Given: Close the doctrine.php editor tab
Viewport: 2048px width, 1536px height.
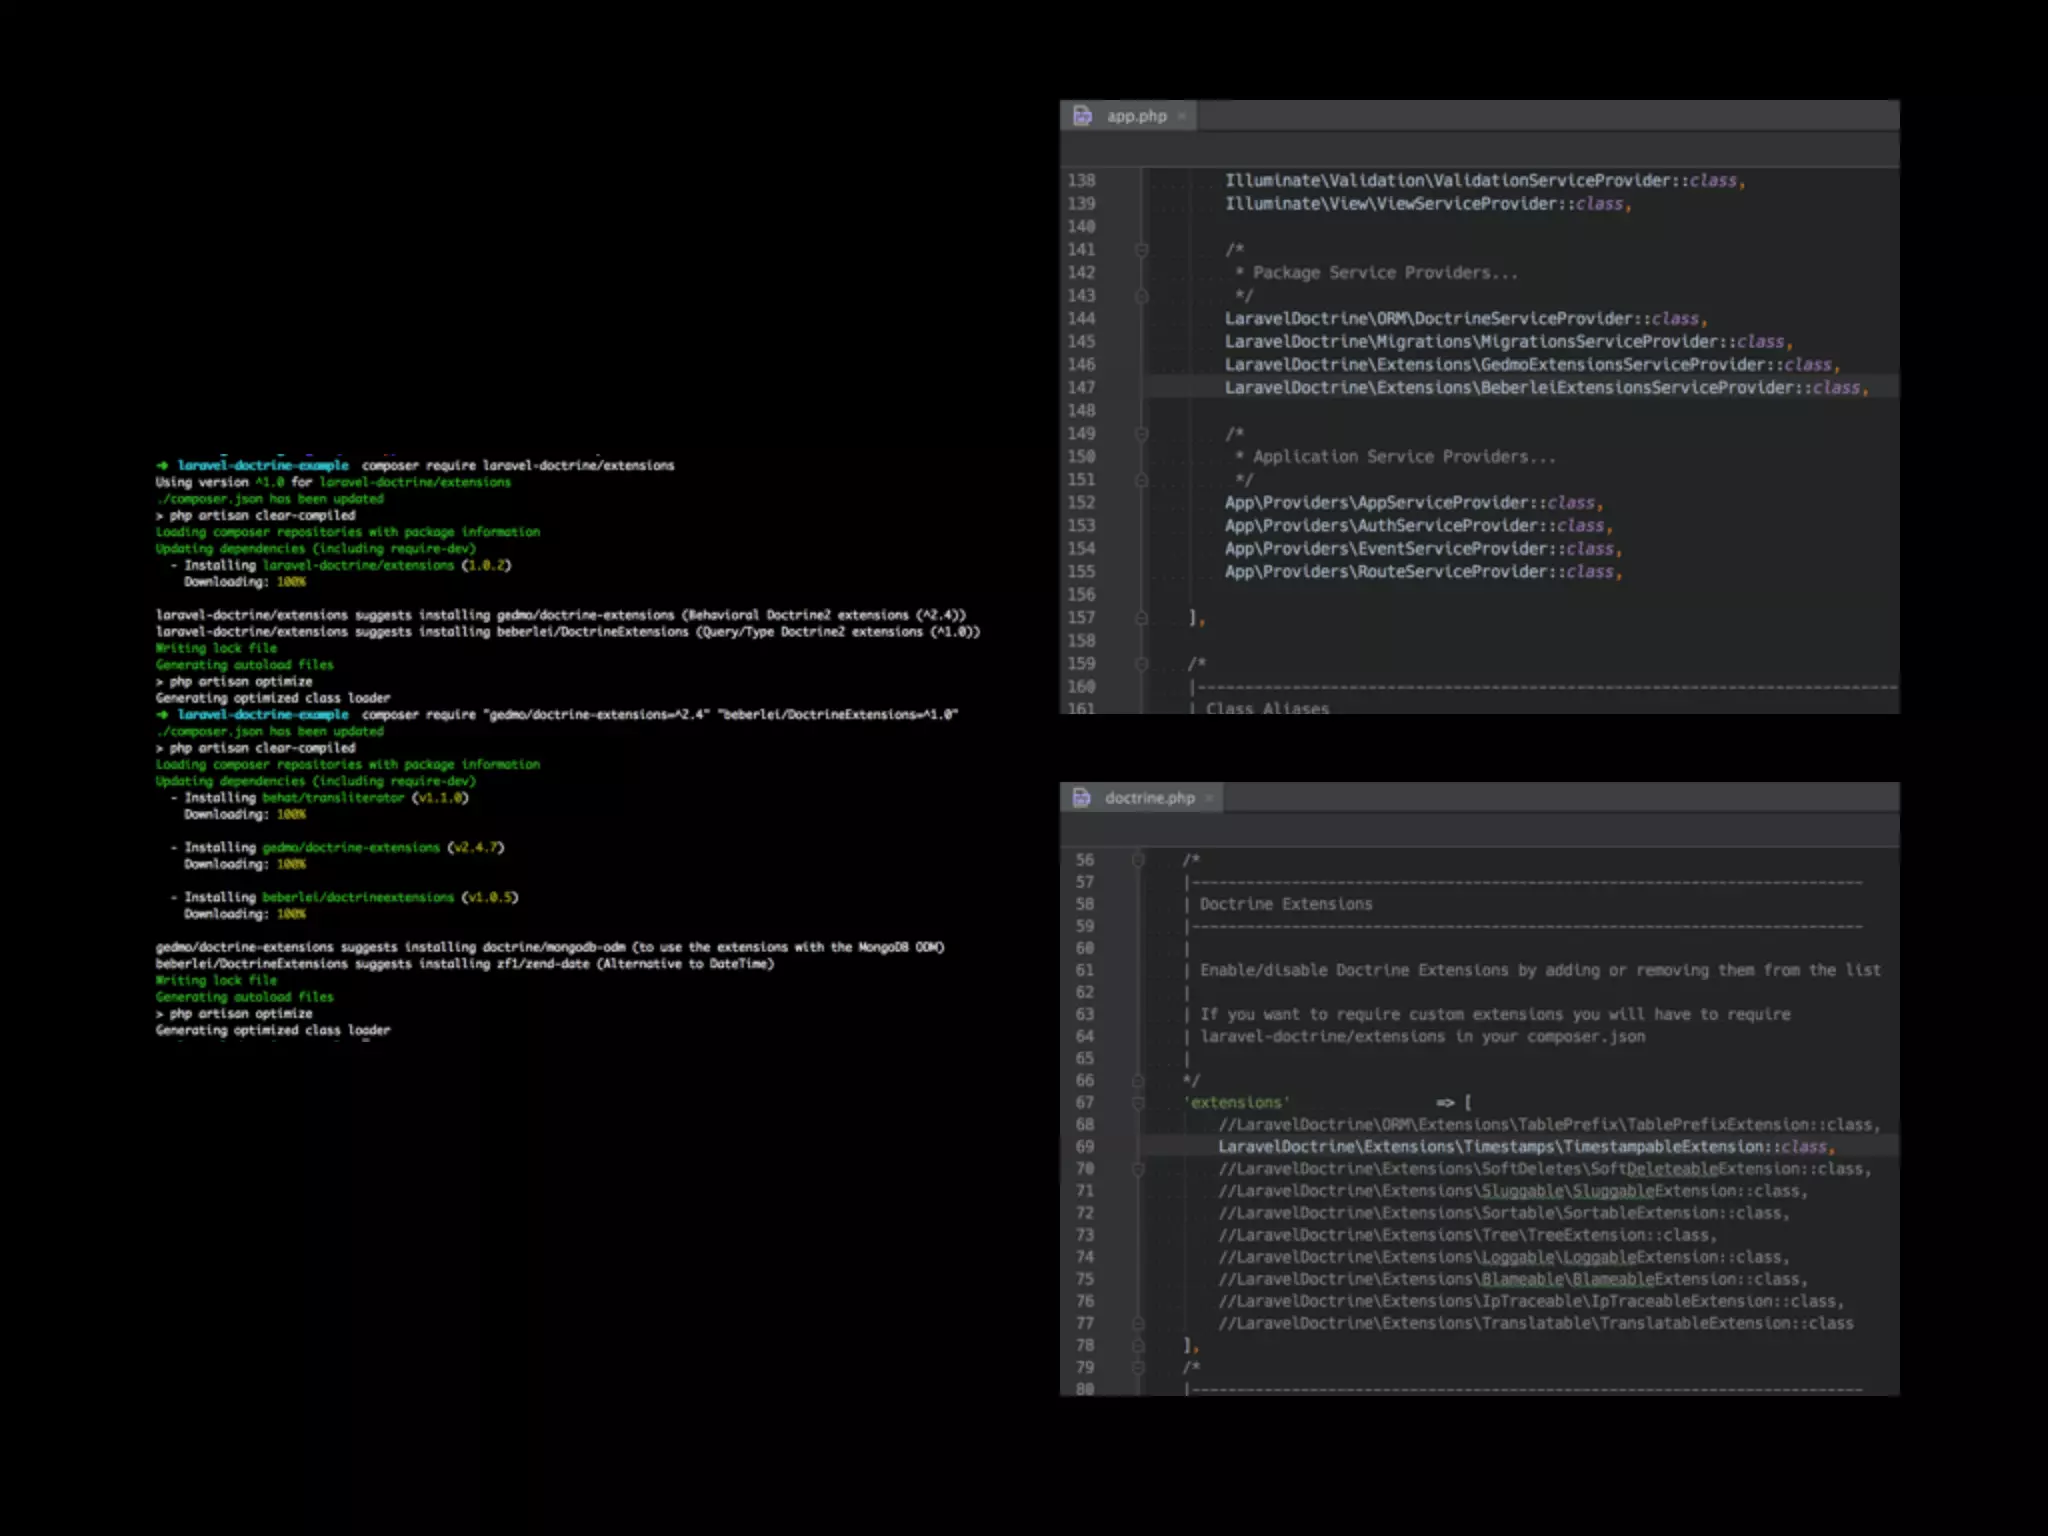Looking at the screenshot, I should tap(1209, 798).
